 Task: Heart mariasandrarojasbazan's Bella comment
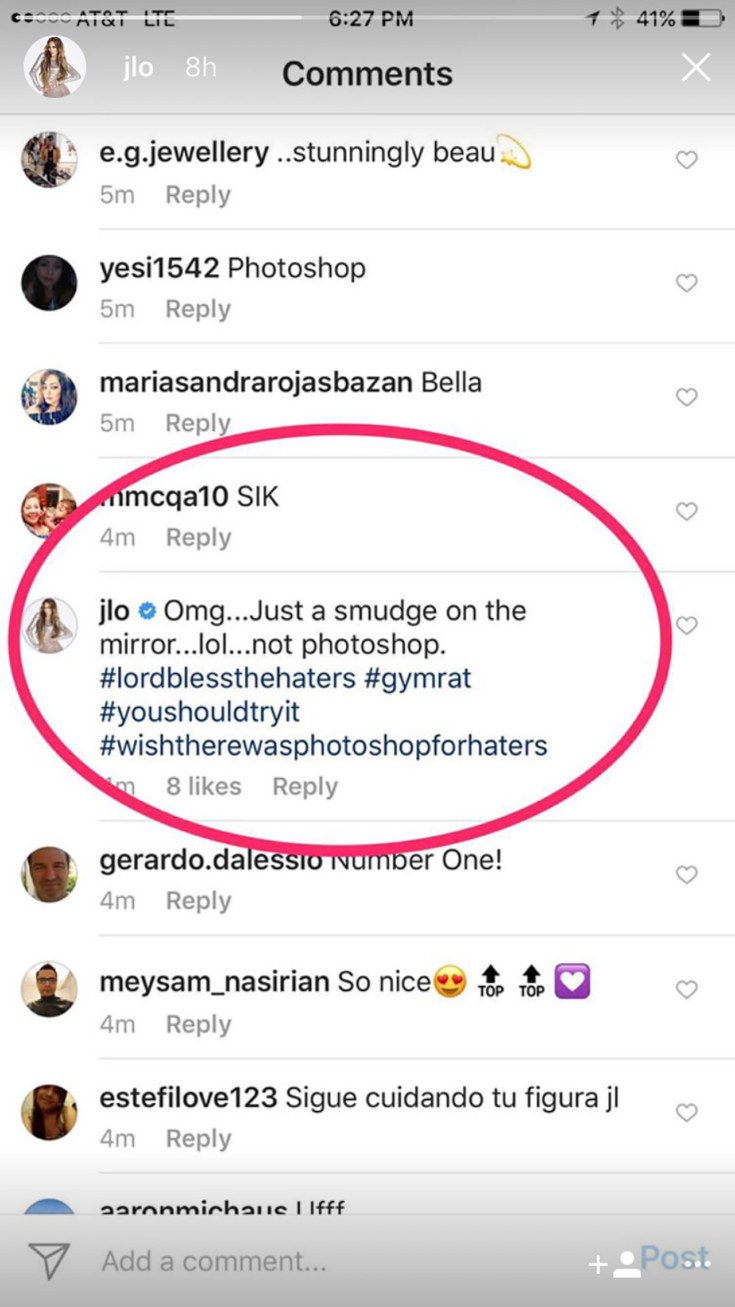coord(686,398)
